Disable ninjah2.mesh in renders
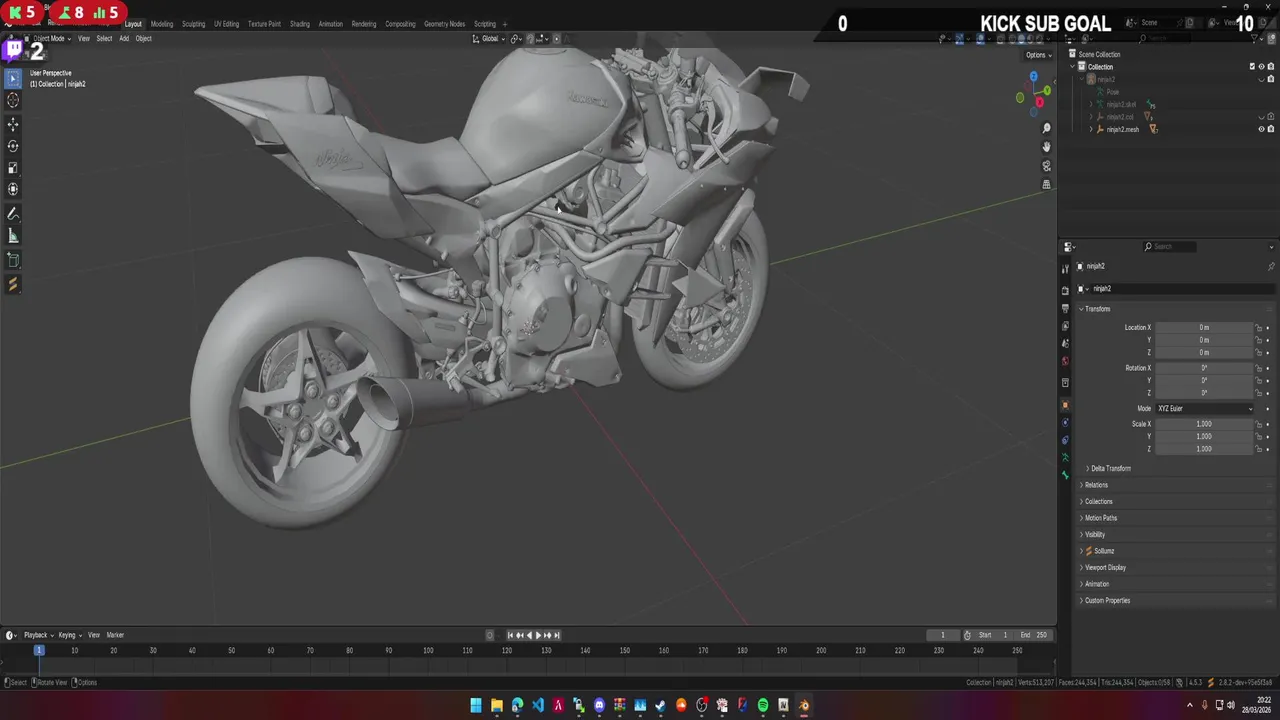 click(x=1271, y=129)
